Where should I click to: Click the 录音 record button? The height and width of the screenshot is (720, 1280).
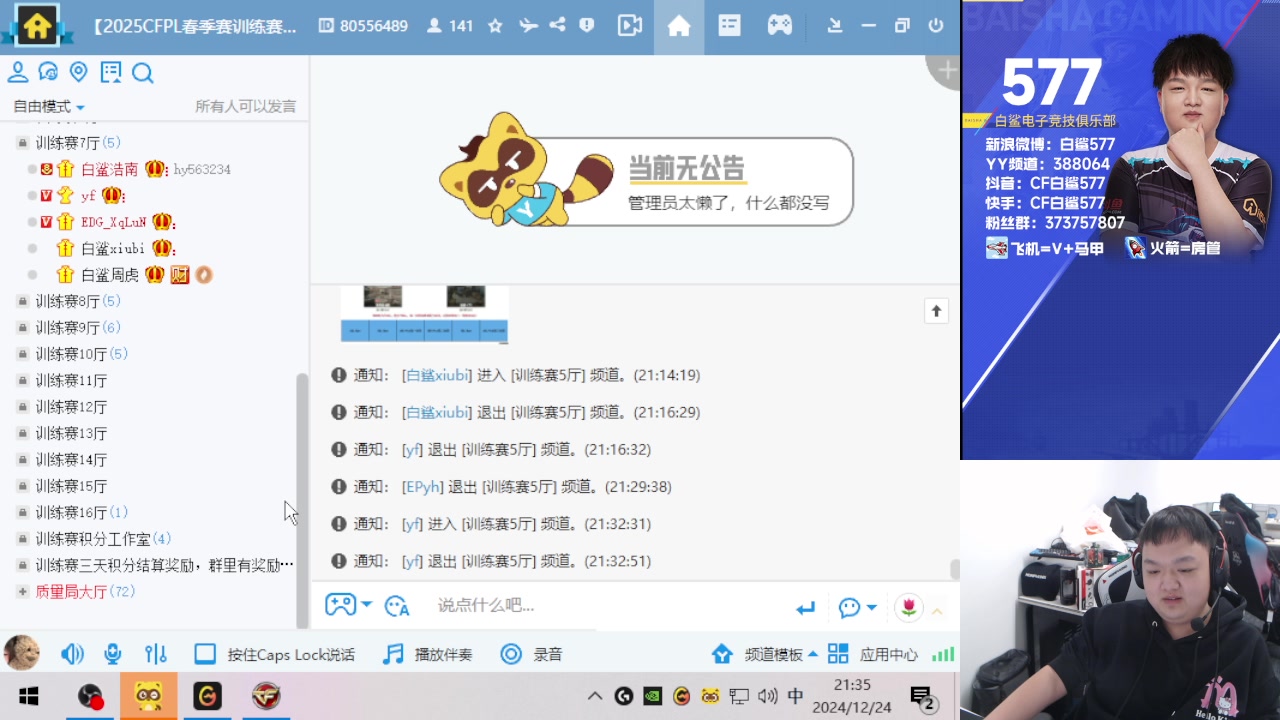[532, 655]
